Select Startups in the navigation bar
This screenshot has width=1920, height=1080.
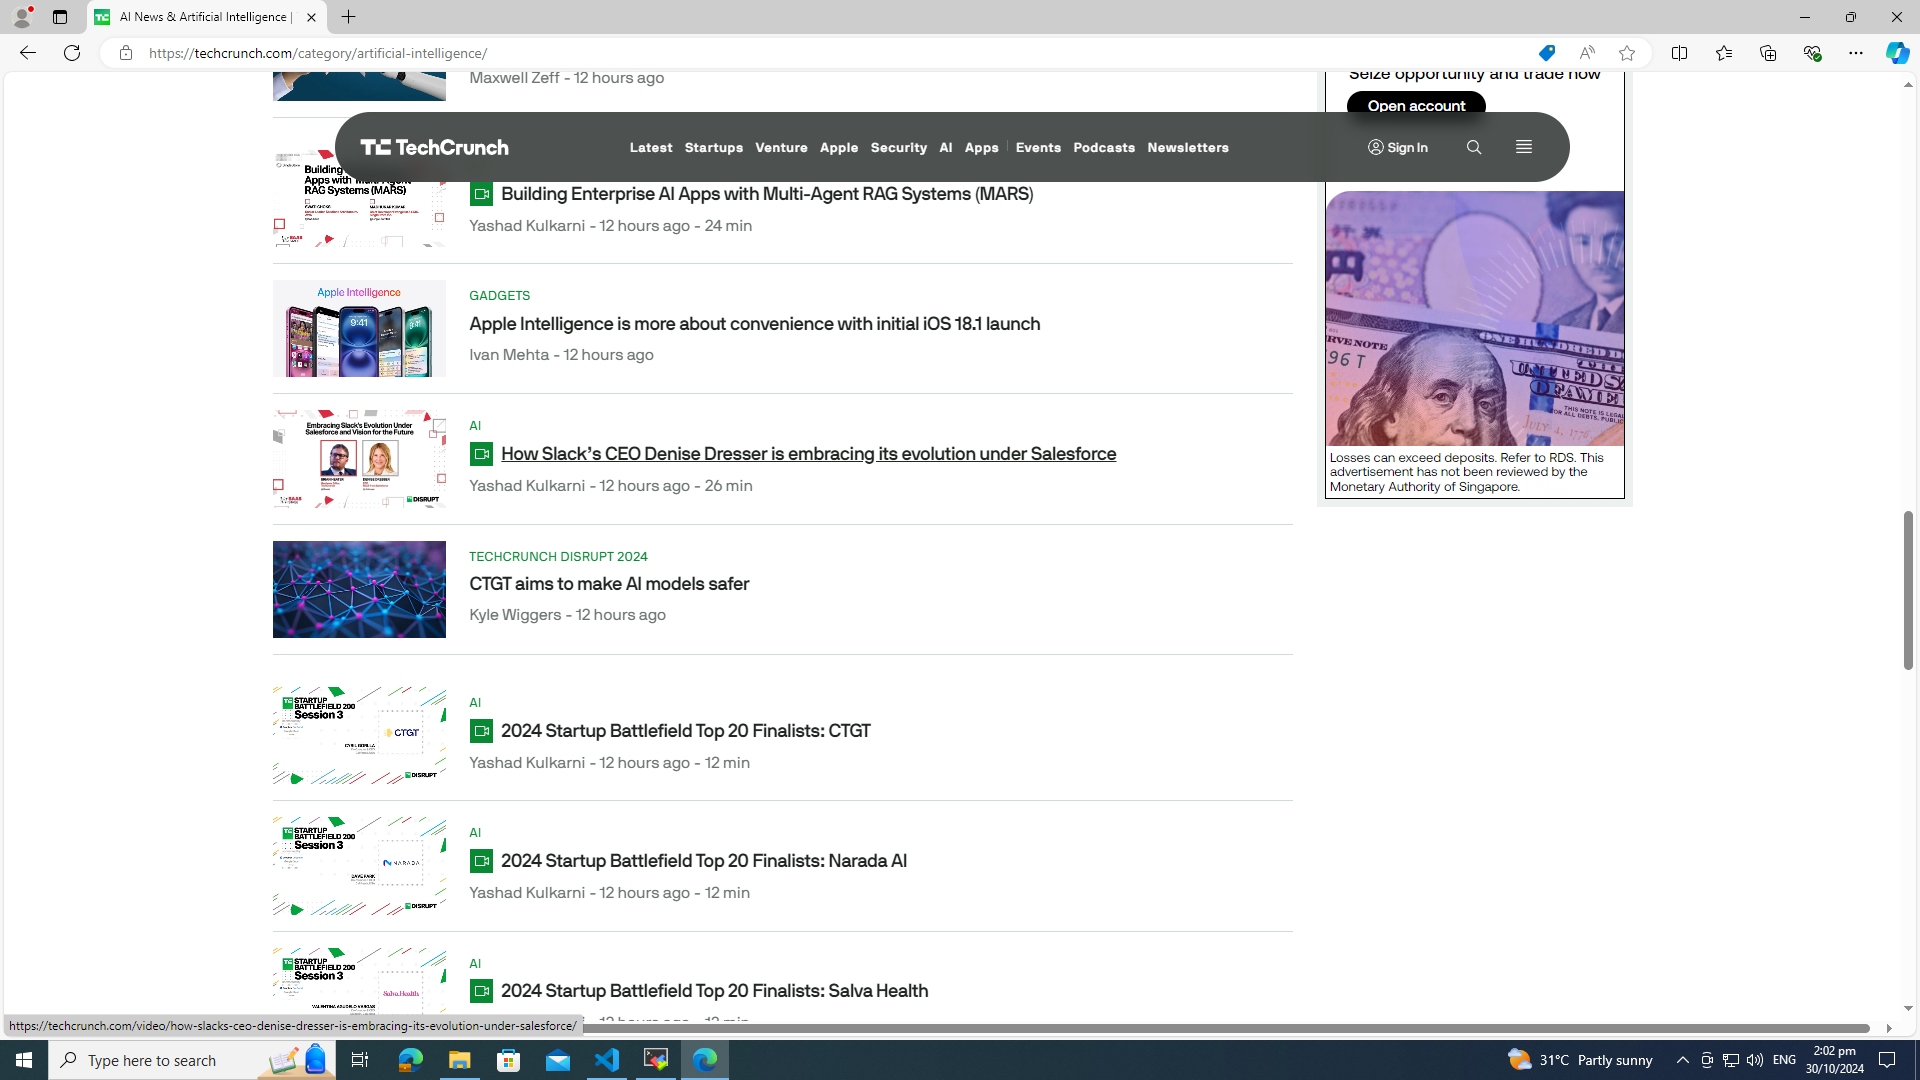(x=713, y=147)
